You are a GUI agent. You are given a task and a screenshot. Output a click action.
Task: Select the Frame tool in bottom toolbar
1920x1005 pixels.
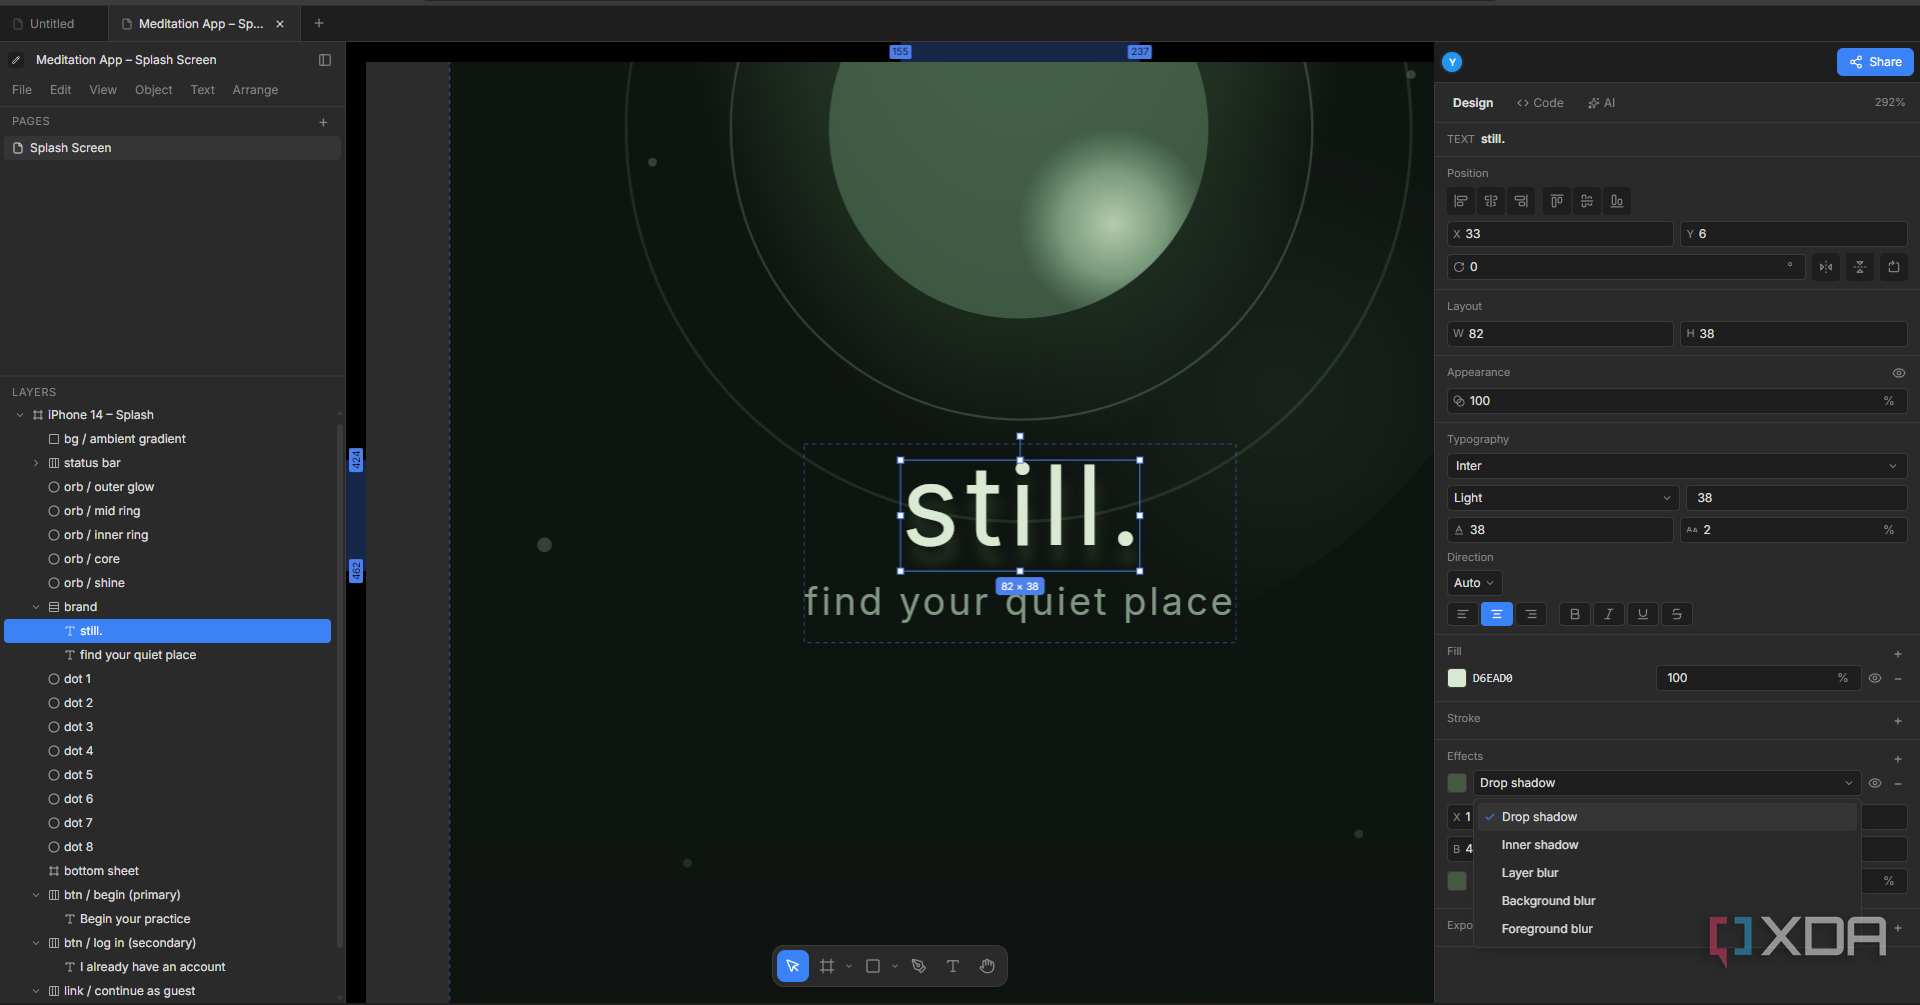pos(827,966)
